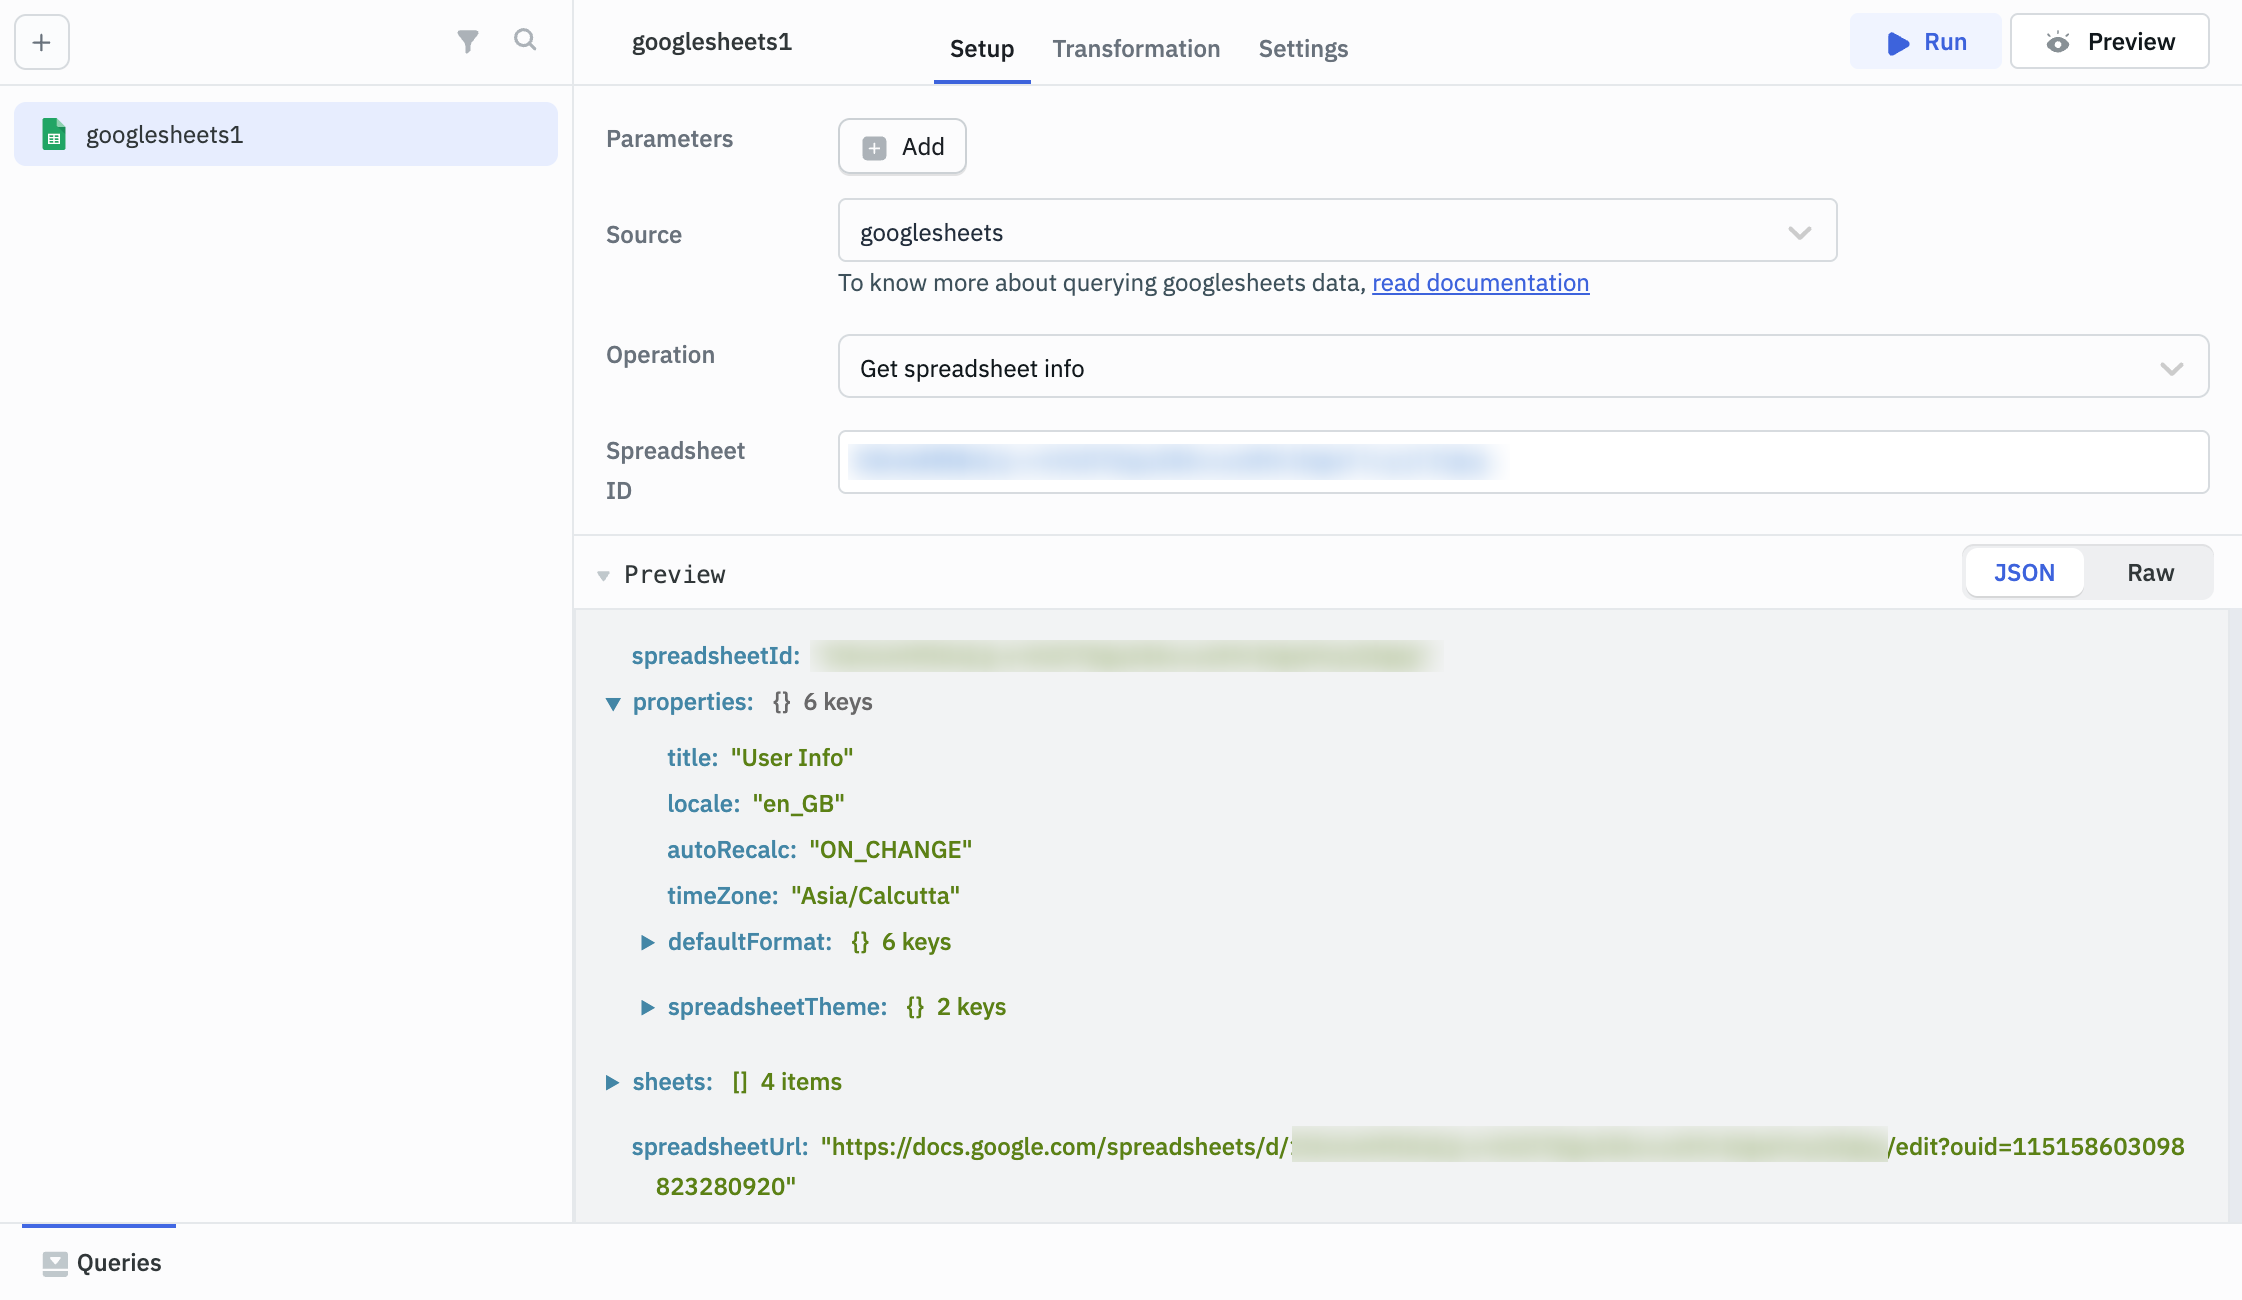This screenshot has height=1300, width=2242.
Task: Go to the Transformation tab
Action: click(x=1136, y=48)
